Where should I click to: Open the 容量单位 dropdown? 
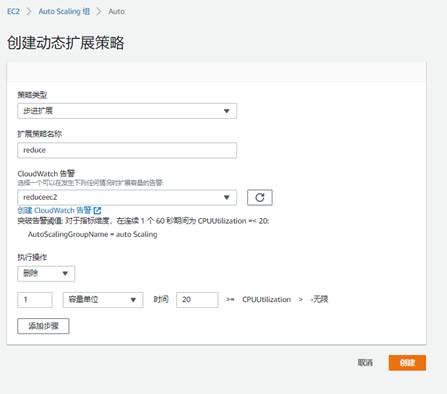(103, 300)
